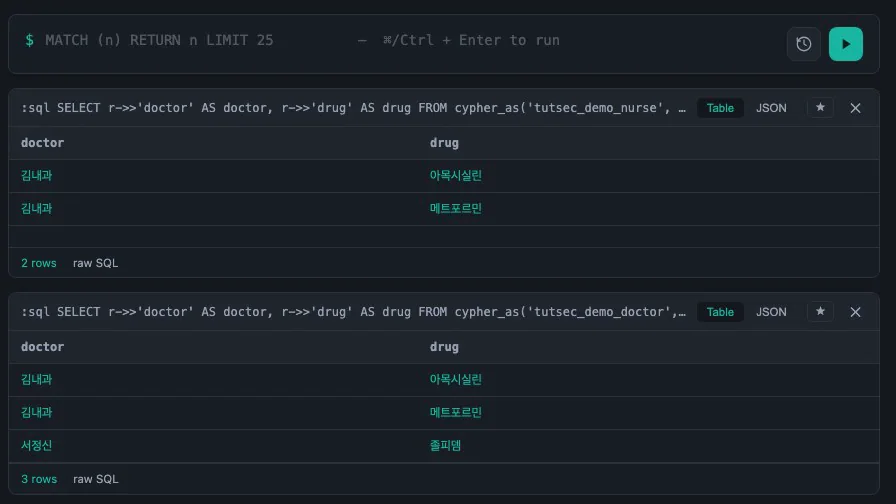The height and width of the screenshot is (504, 896).
Task: Switch the doctor result to JSON view
Action: click(771, 312)
